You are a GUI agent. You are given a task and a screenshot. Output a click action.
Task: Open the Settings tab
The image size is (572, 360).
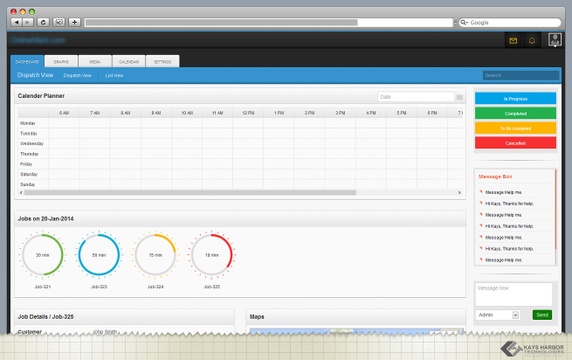pyautogui.click(x=162, y=62)
